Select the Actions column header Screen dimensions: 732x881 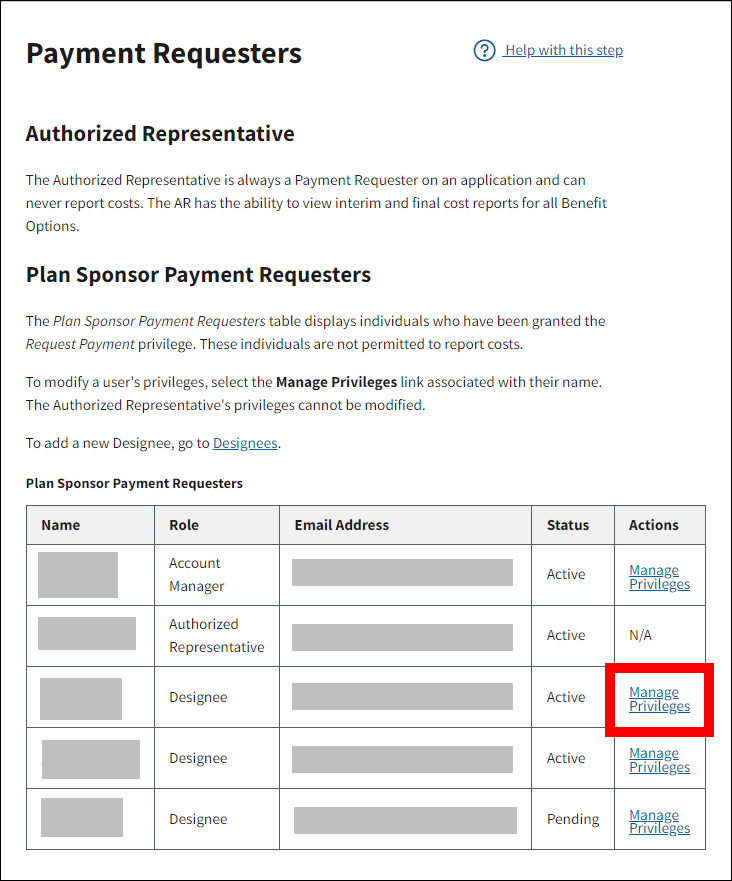click(x=654, y=525)
